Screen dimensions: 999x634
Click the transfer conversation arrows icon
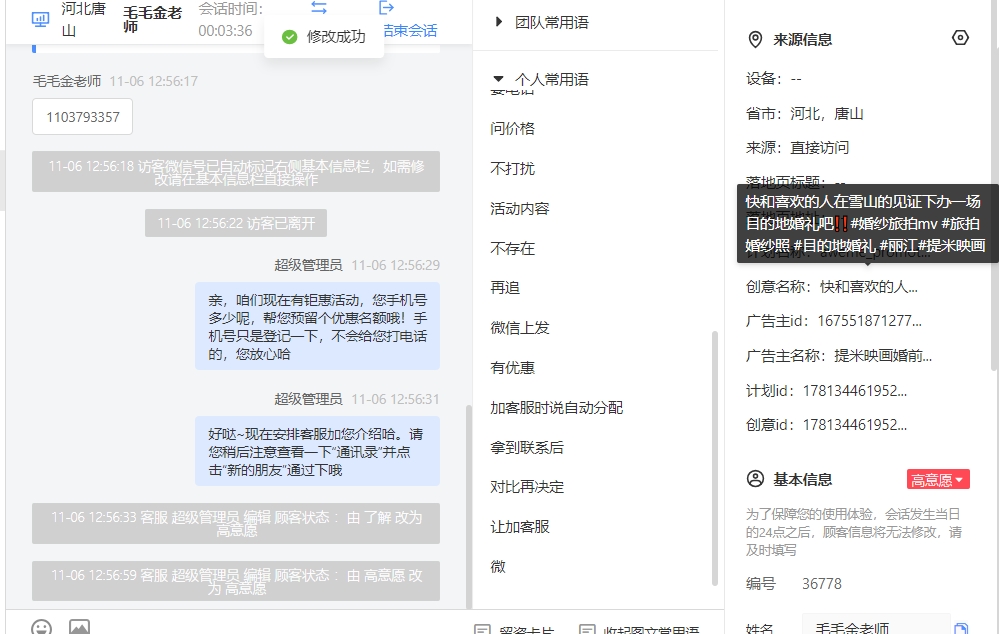coord(319,8)
